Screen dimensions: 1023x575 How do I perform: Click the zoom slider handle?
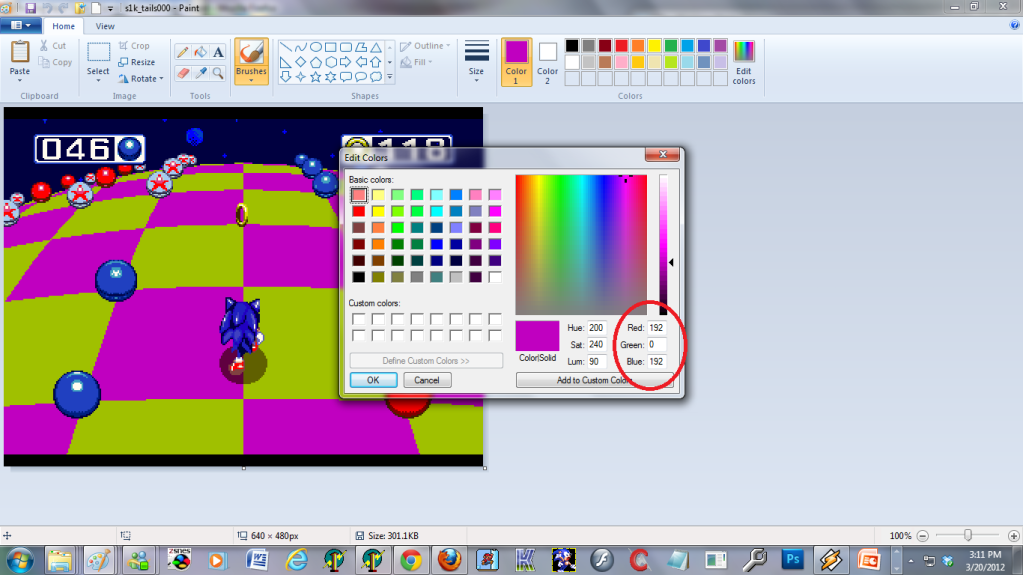pos(968,535)
